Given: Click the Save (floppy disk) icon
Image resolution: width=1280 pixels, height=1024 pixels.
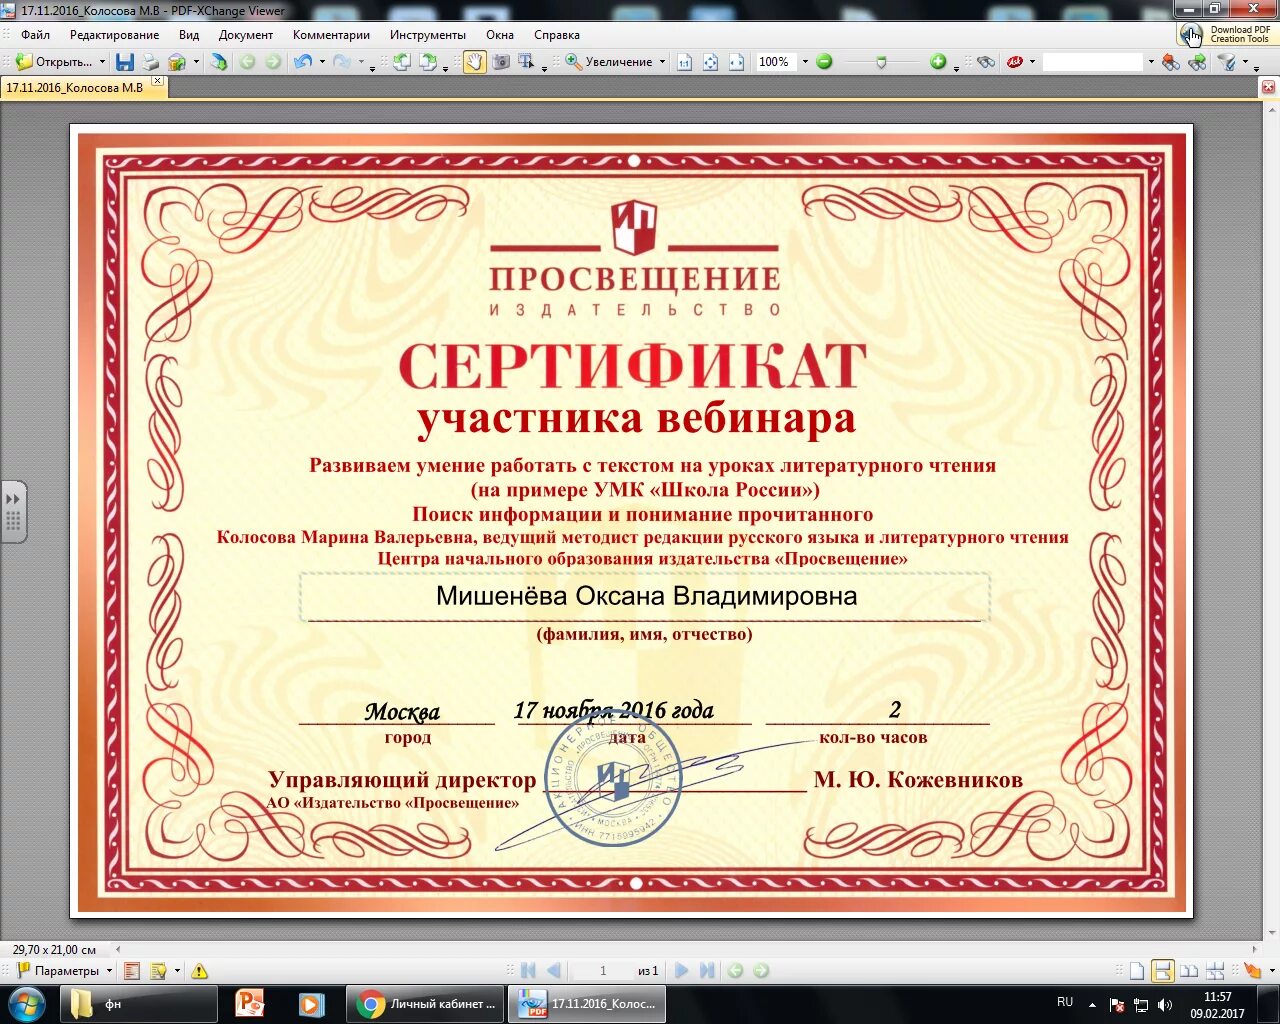Looking at the screenshot, I should click(x=125, y=62).
